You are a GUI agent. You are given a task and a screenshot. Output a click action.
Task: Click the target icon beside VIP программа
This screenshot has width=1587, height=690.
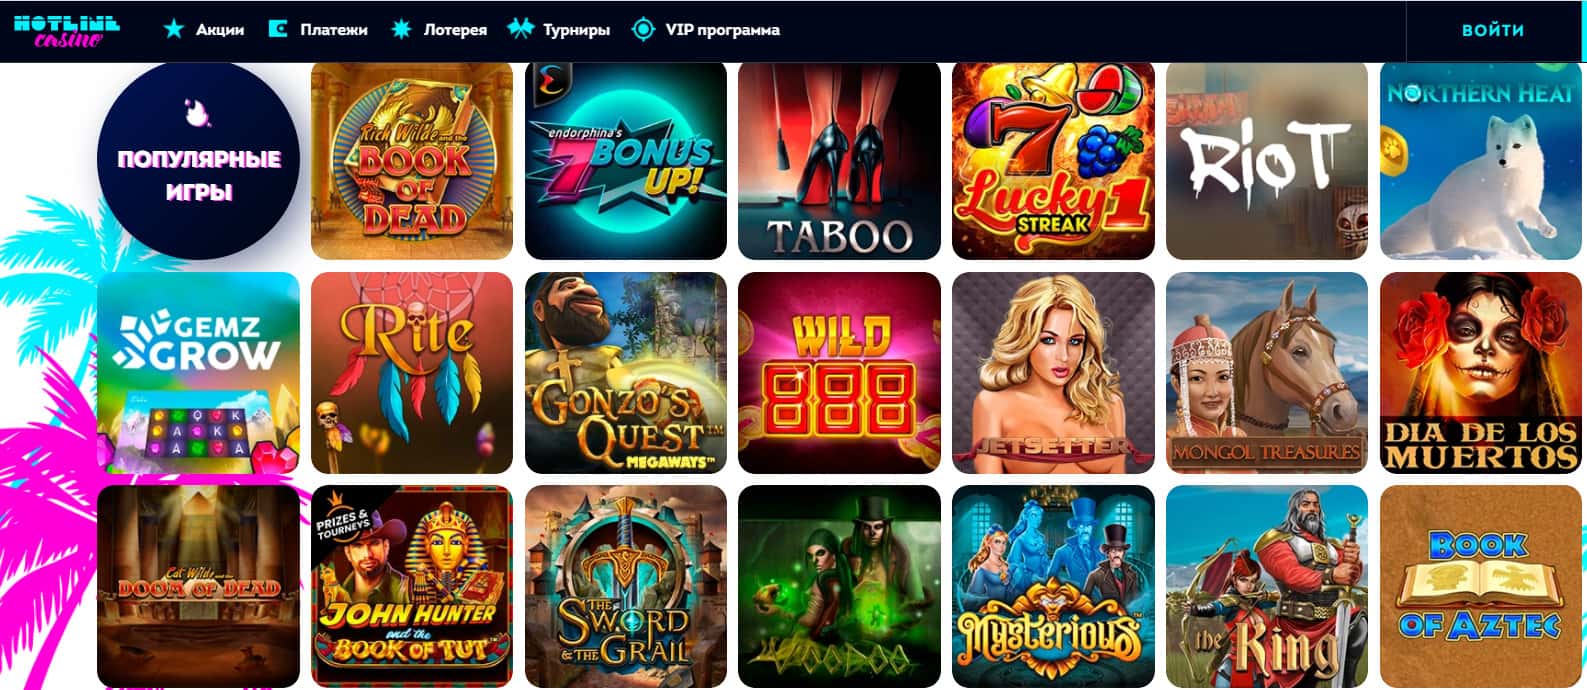click(x=643, y=29)
